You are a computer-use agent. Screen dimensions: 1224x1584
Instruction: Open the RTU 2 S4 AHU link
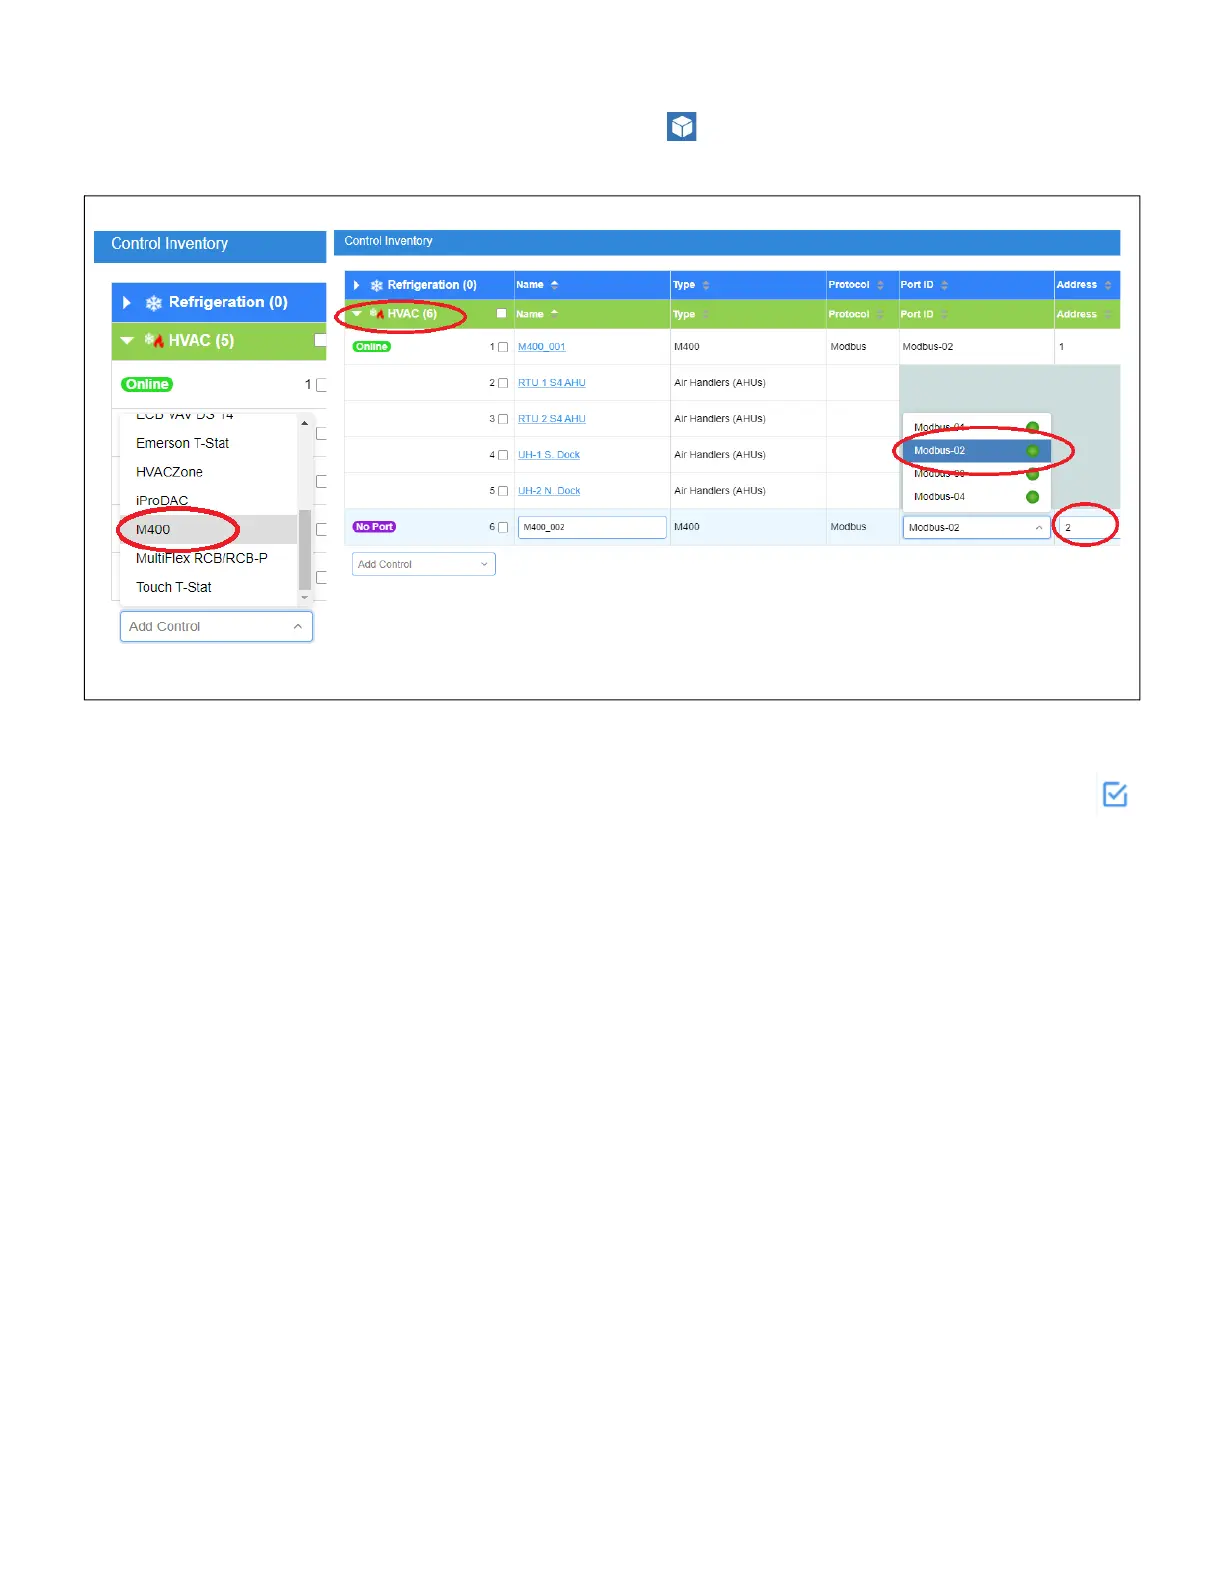[x=551, y=419]
